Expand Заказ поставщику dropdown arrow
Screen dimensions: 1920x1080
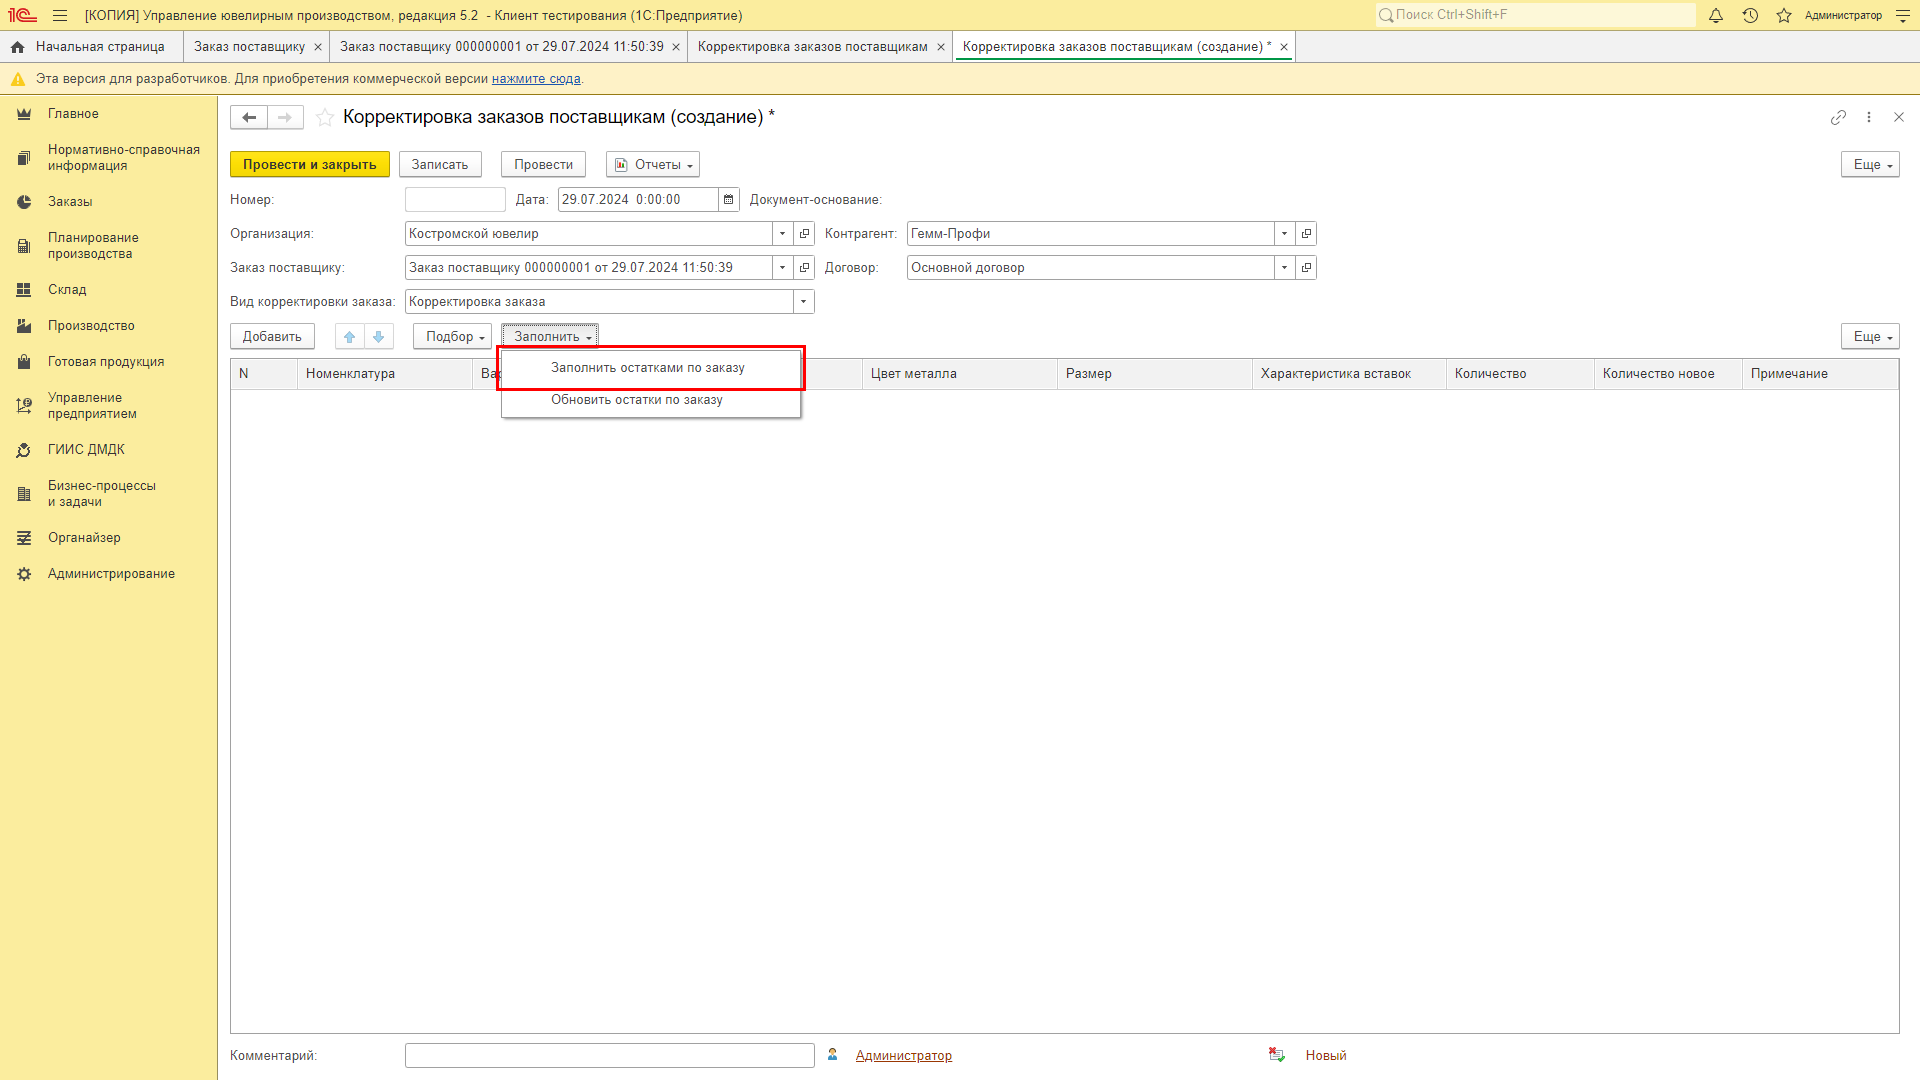(783, 268)
